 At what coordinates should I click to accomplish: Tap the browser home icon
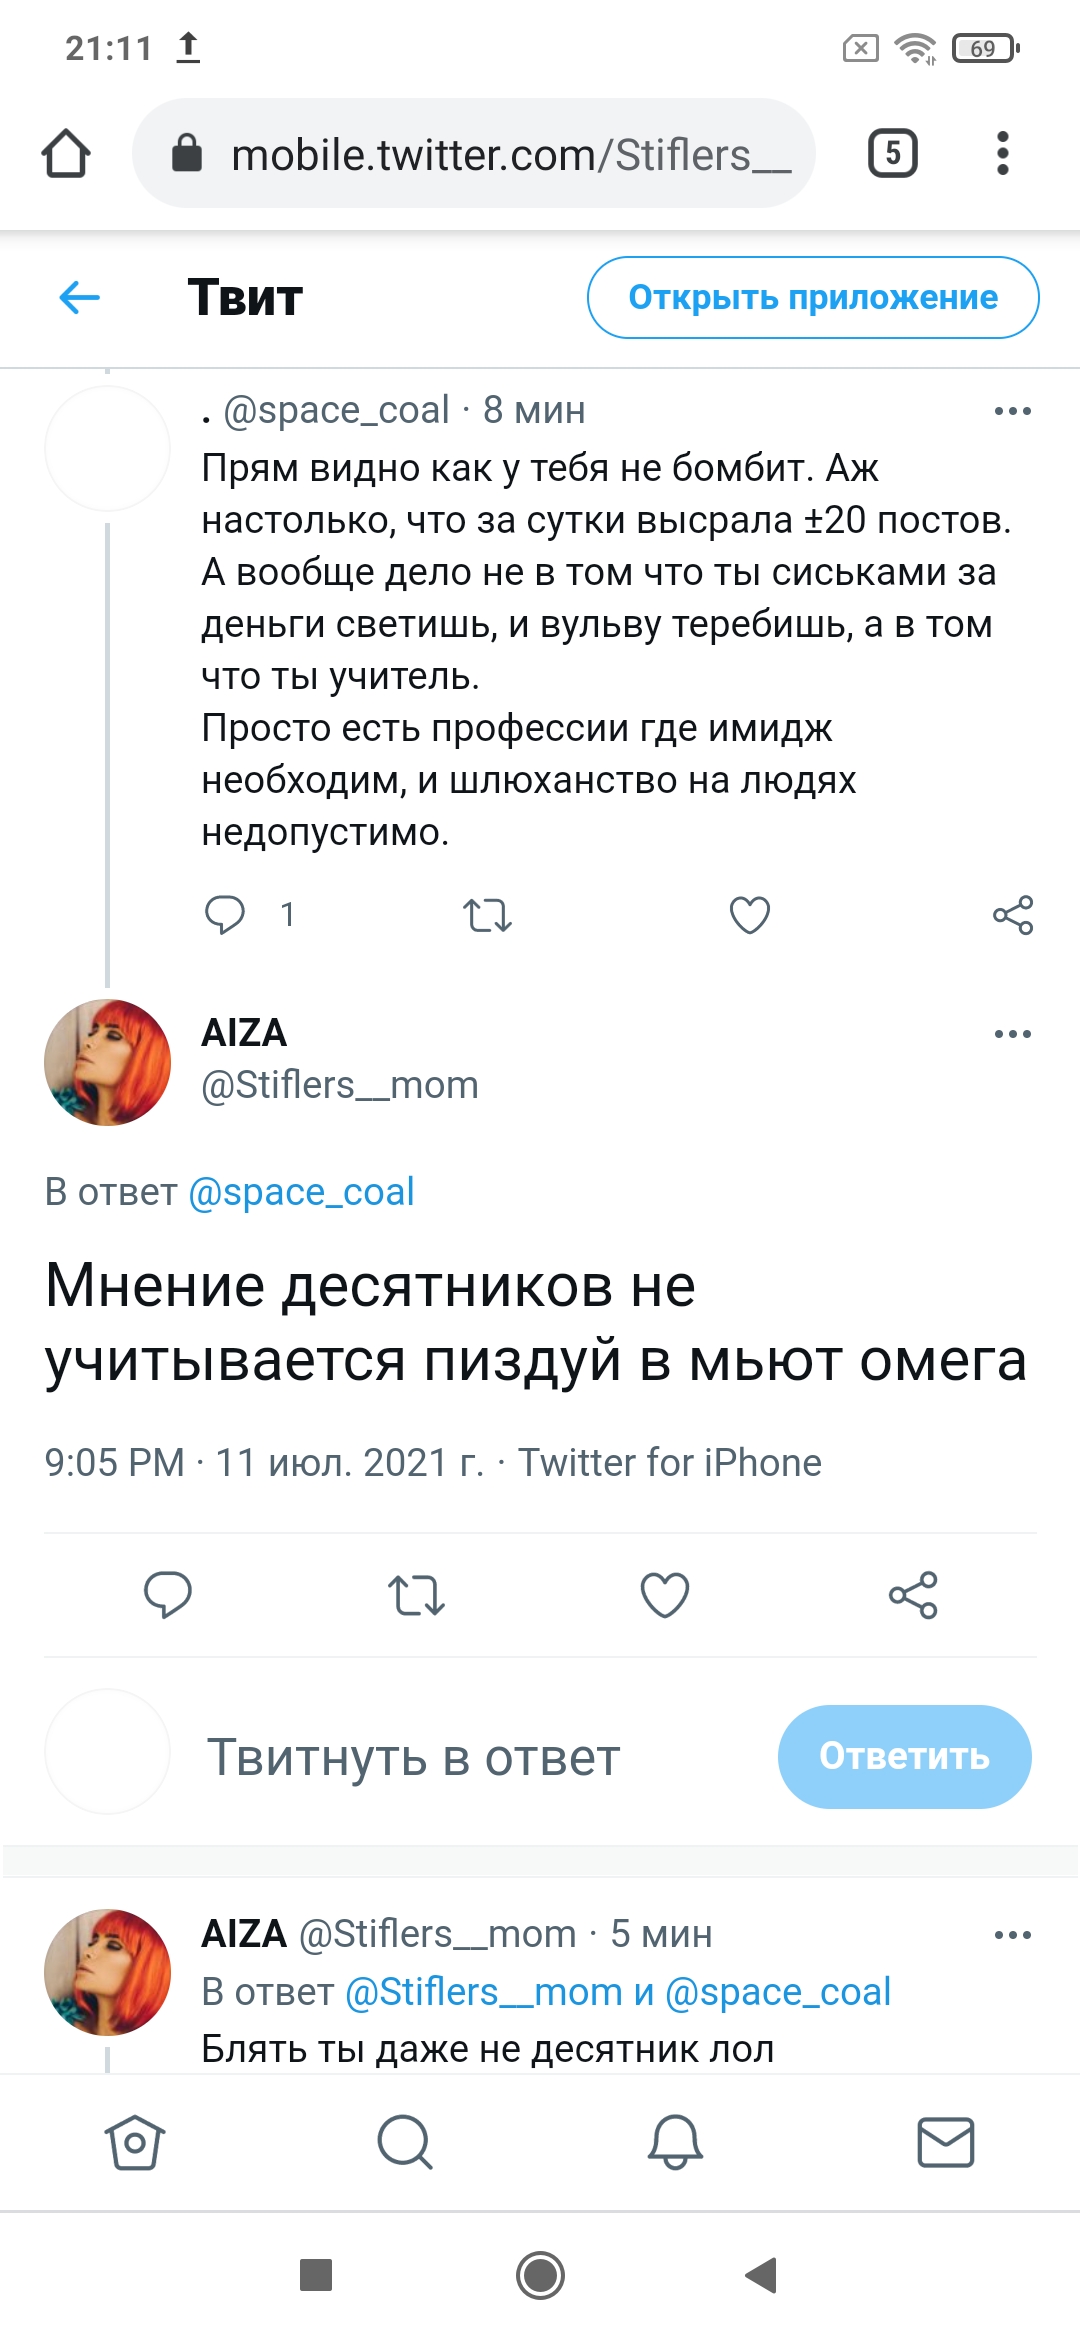click(x=66, y=154)
